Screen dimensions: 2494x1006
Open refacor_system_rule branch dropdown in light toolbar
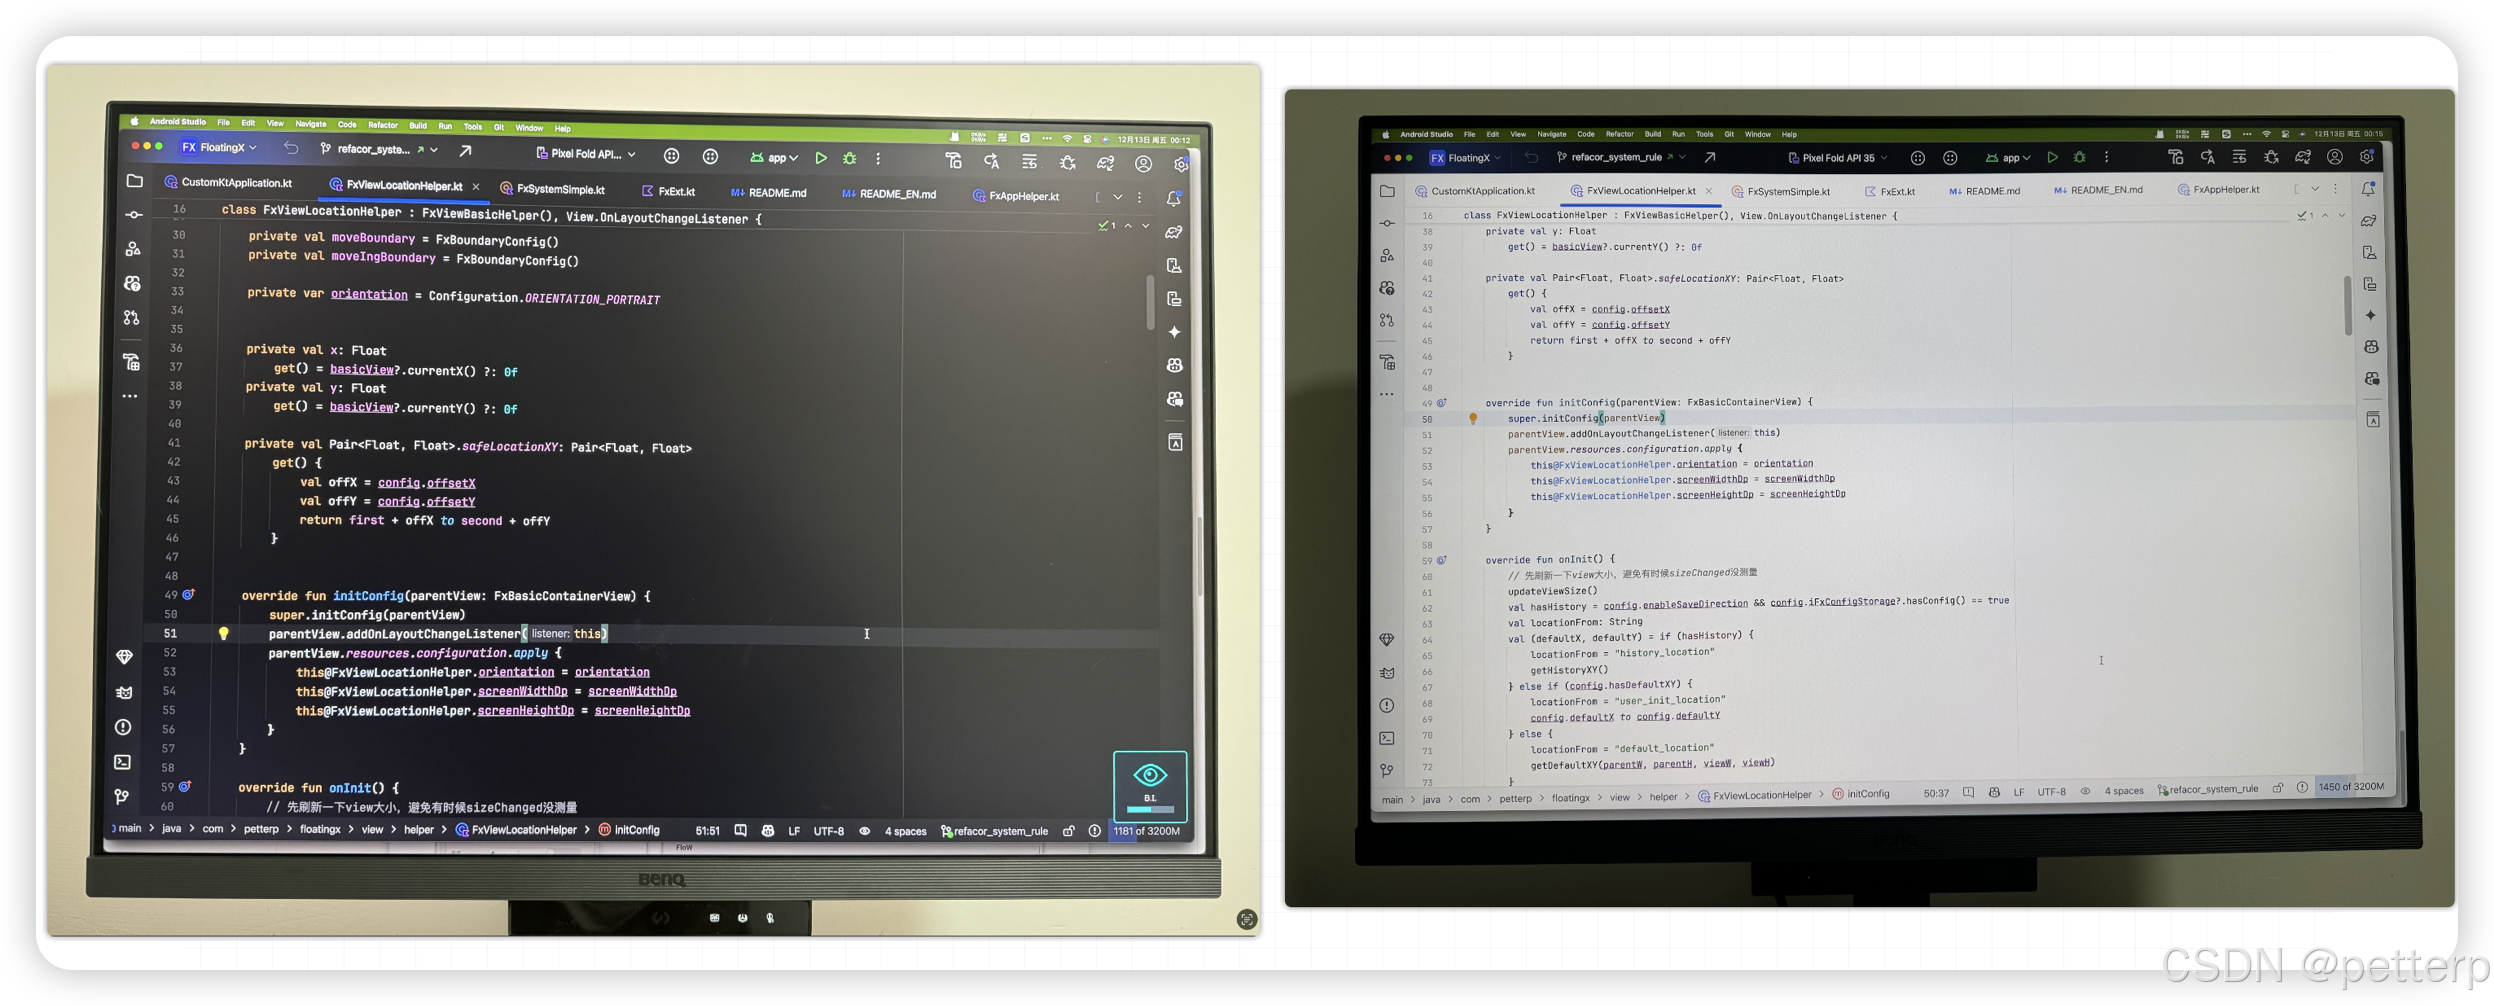click(x=1622, y=157)
